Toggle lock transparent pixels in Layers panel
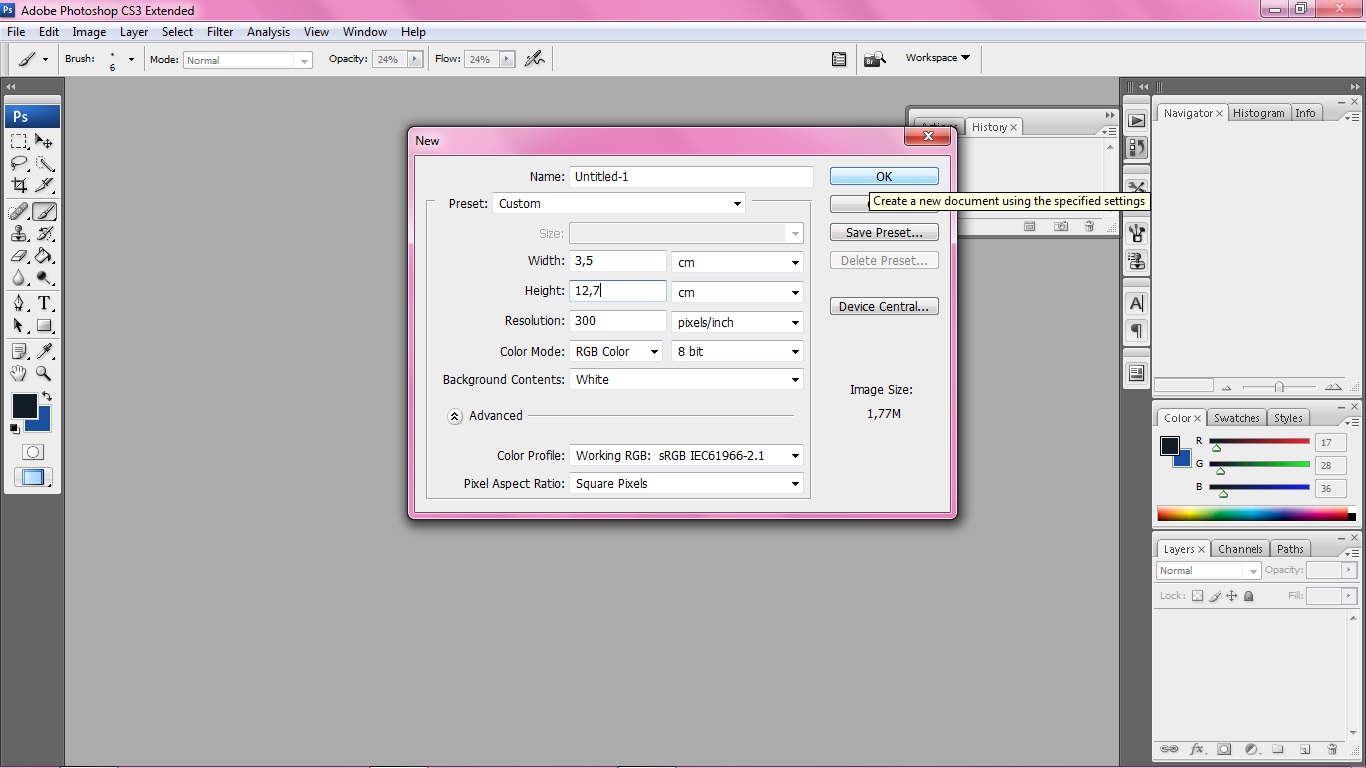1366x768 pixels. 1197,596
